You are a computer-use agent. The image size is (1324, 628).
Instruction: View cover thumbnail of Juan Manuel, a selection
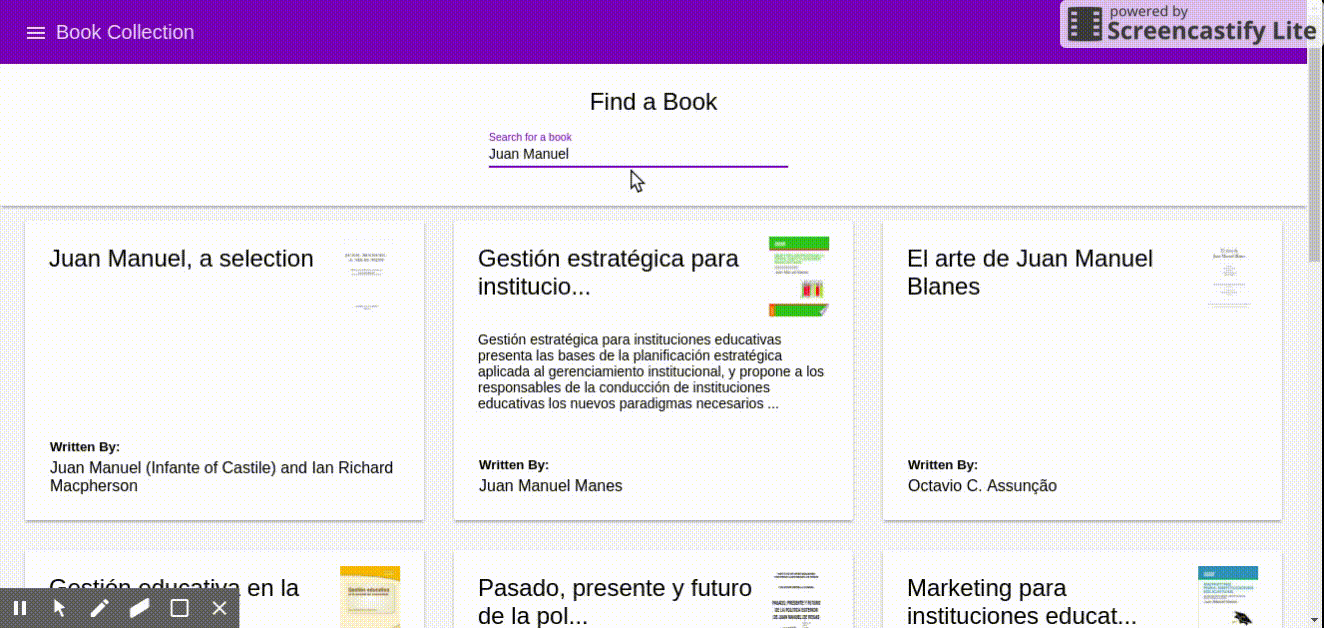coord(369,276)
